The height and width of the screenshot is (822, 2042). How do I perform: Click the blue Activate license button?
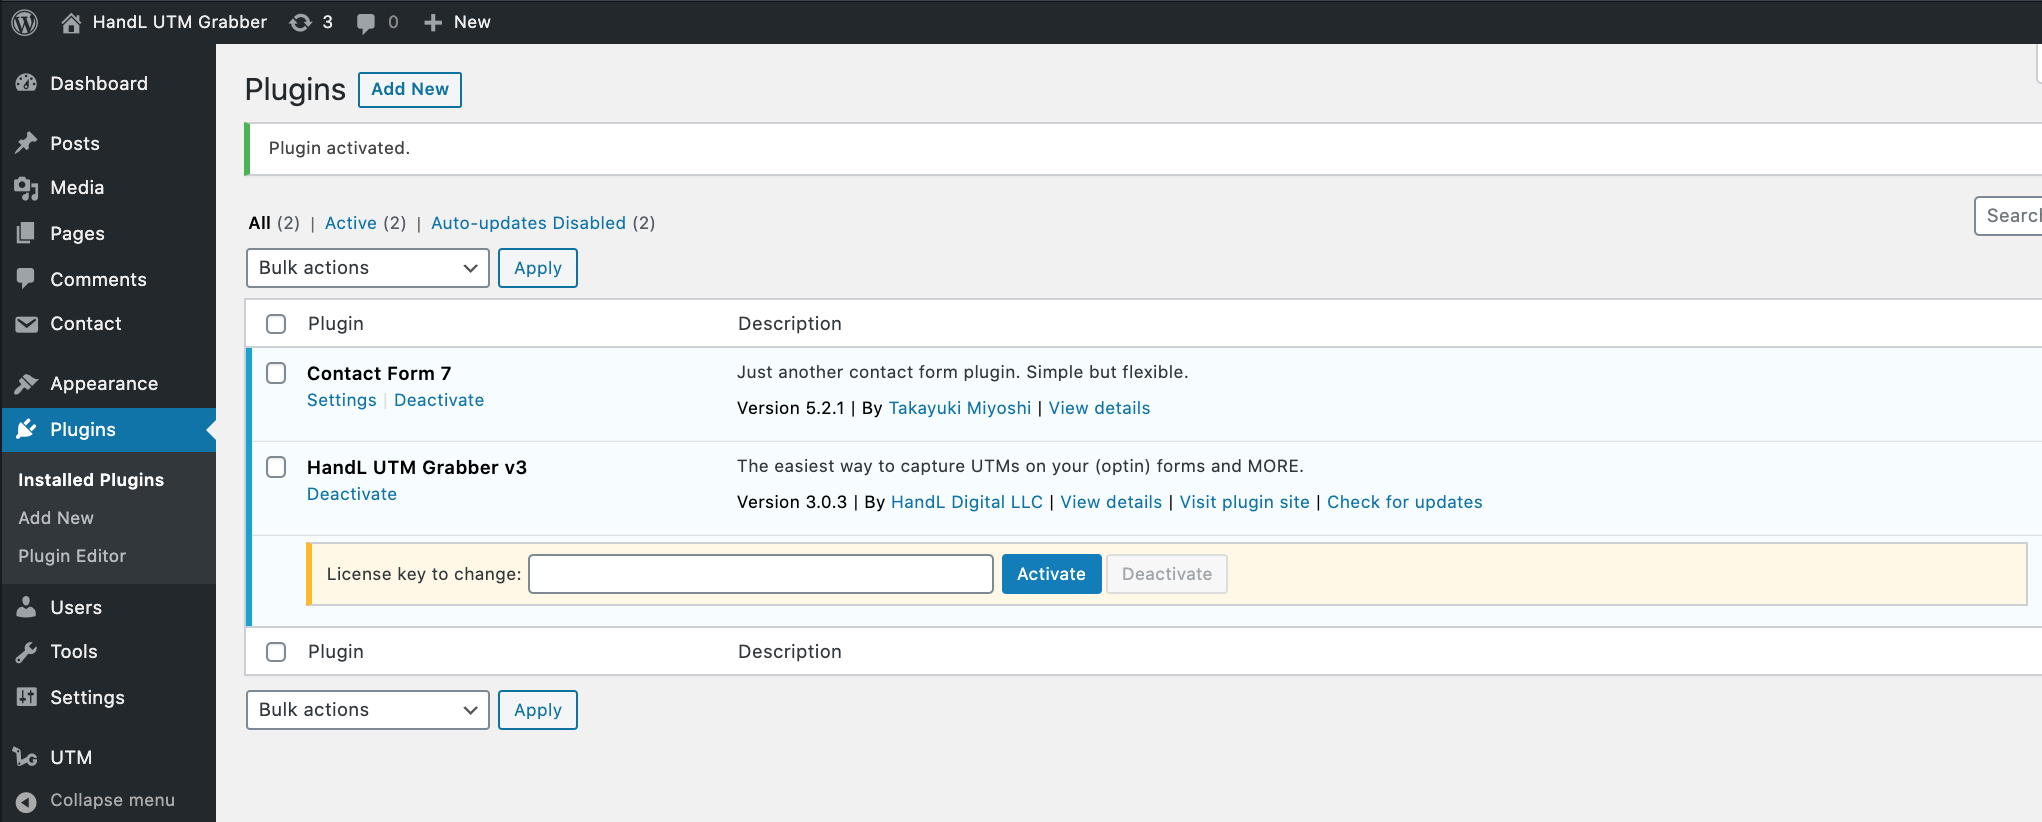1051,574
